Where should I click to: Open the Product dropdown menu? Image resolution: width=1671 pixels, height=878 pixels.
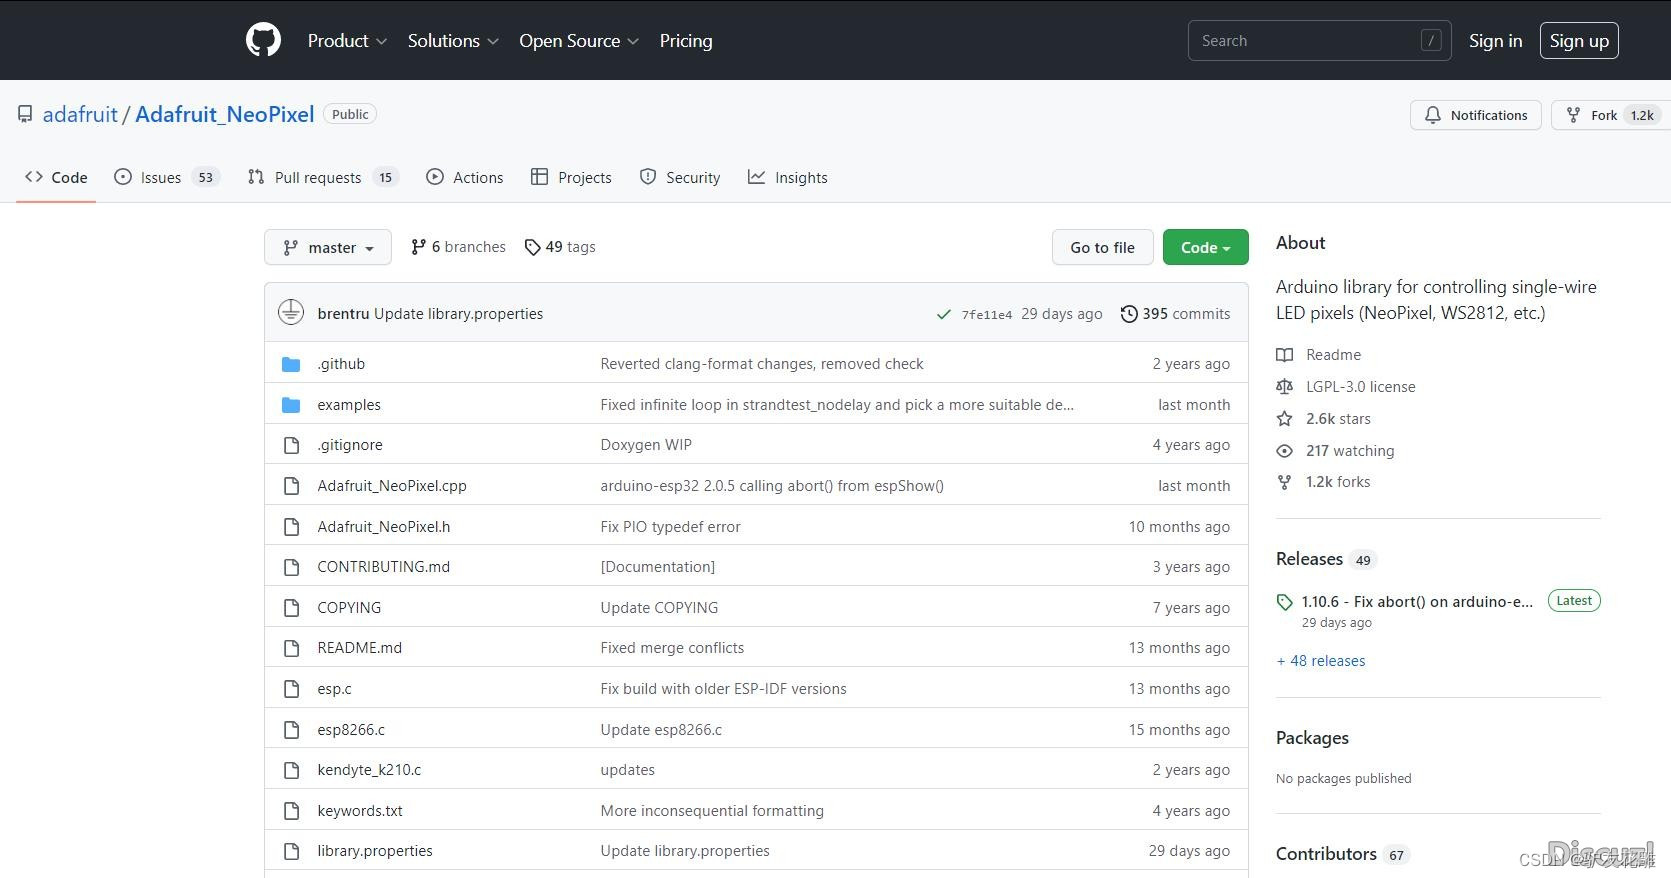coord(347,41)
